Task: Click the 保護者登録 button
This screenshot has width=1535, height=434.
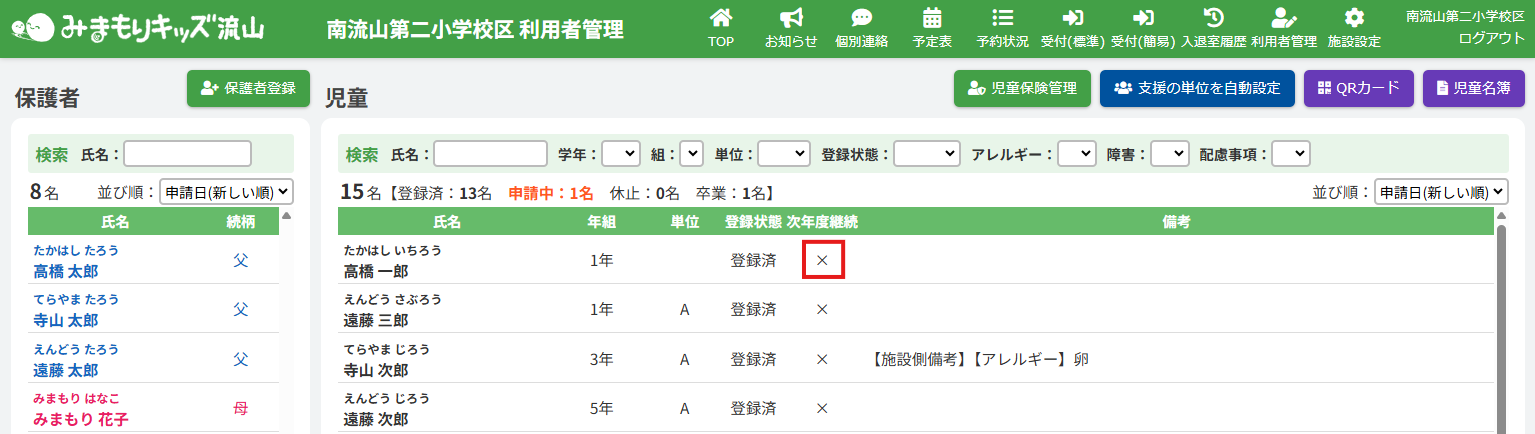Action: pos(248,88)
